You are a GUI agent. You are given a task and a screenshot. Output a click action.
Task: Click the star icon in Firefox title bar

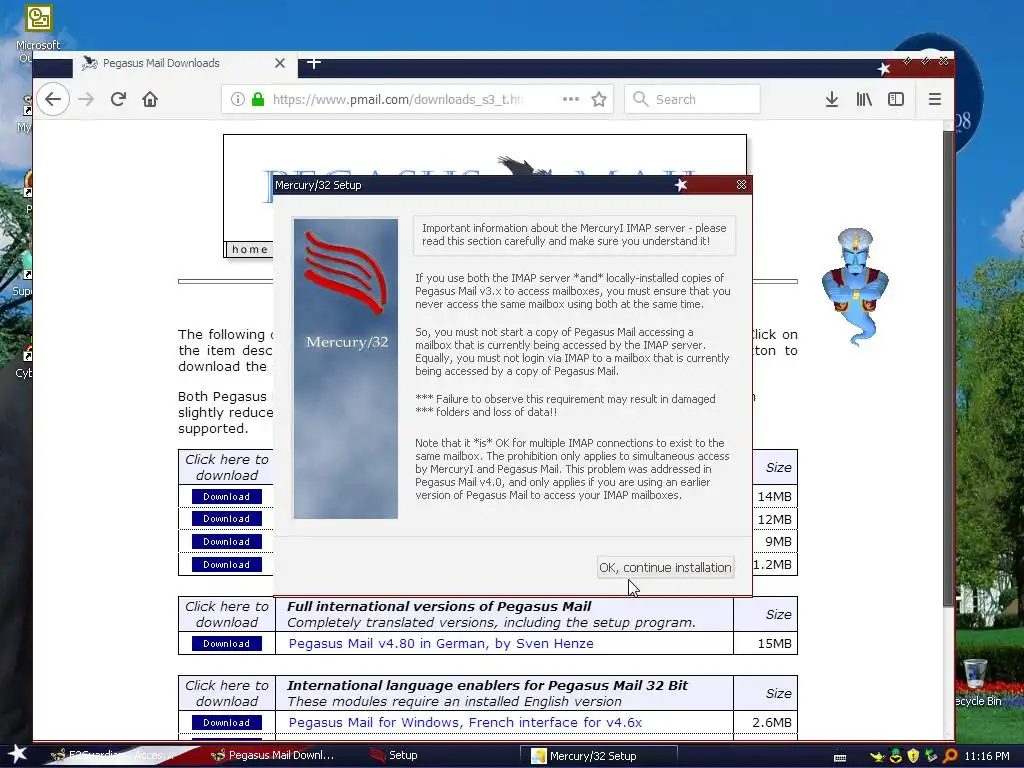[x=884, y=69]
